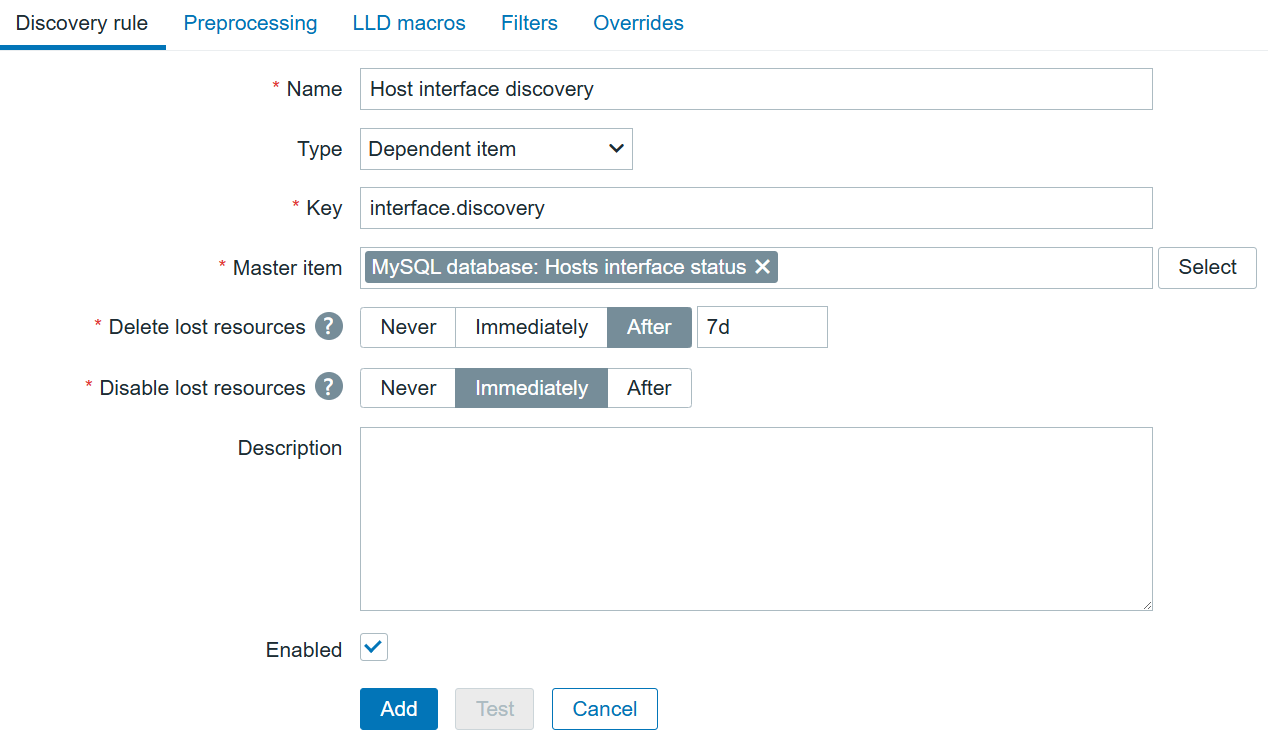Go to the Filters tab
The height and width of the screenshot is (738, 1268).
pos(529,23)
